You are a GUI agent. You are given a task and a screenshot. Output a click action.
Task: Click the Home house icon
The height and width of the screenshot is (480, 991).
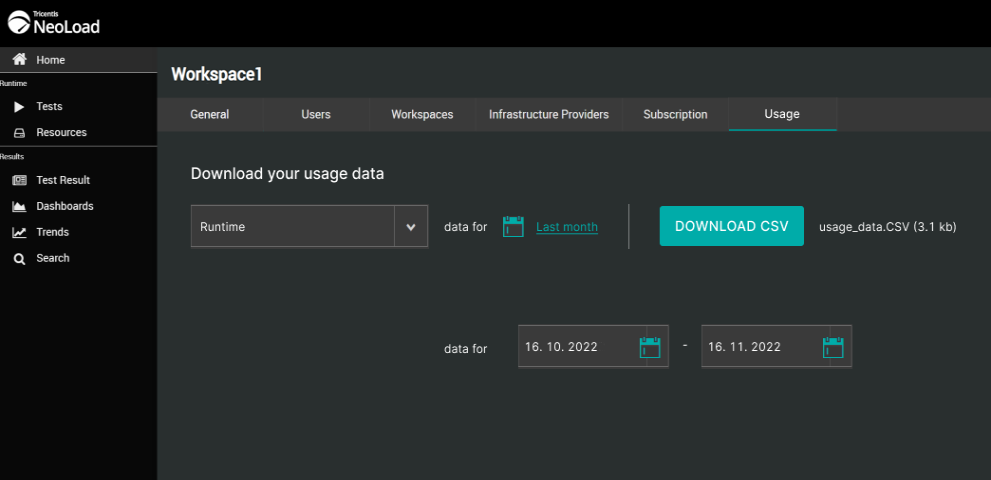tap(19, 60)
